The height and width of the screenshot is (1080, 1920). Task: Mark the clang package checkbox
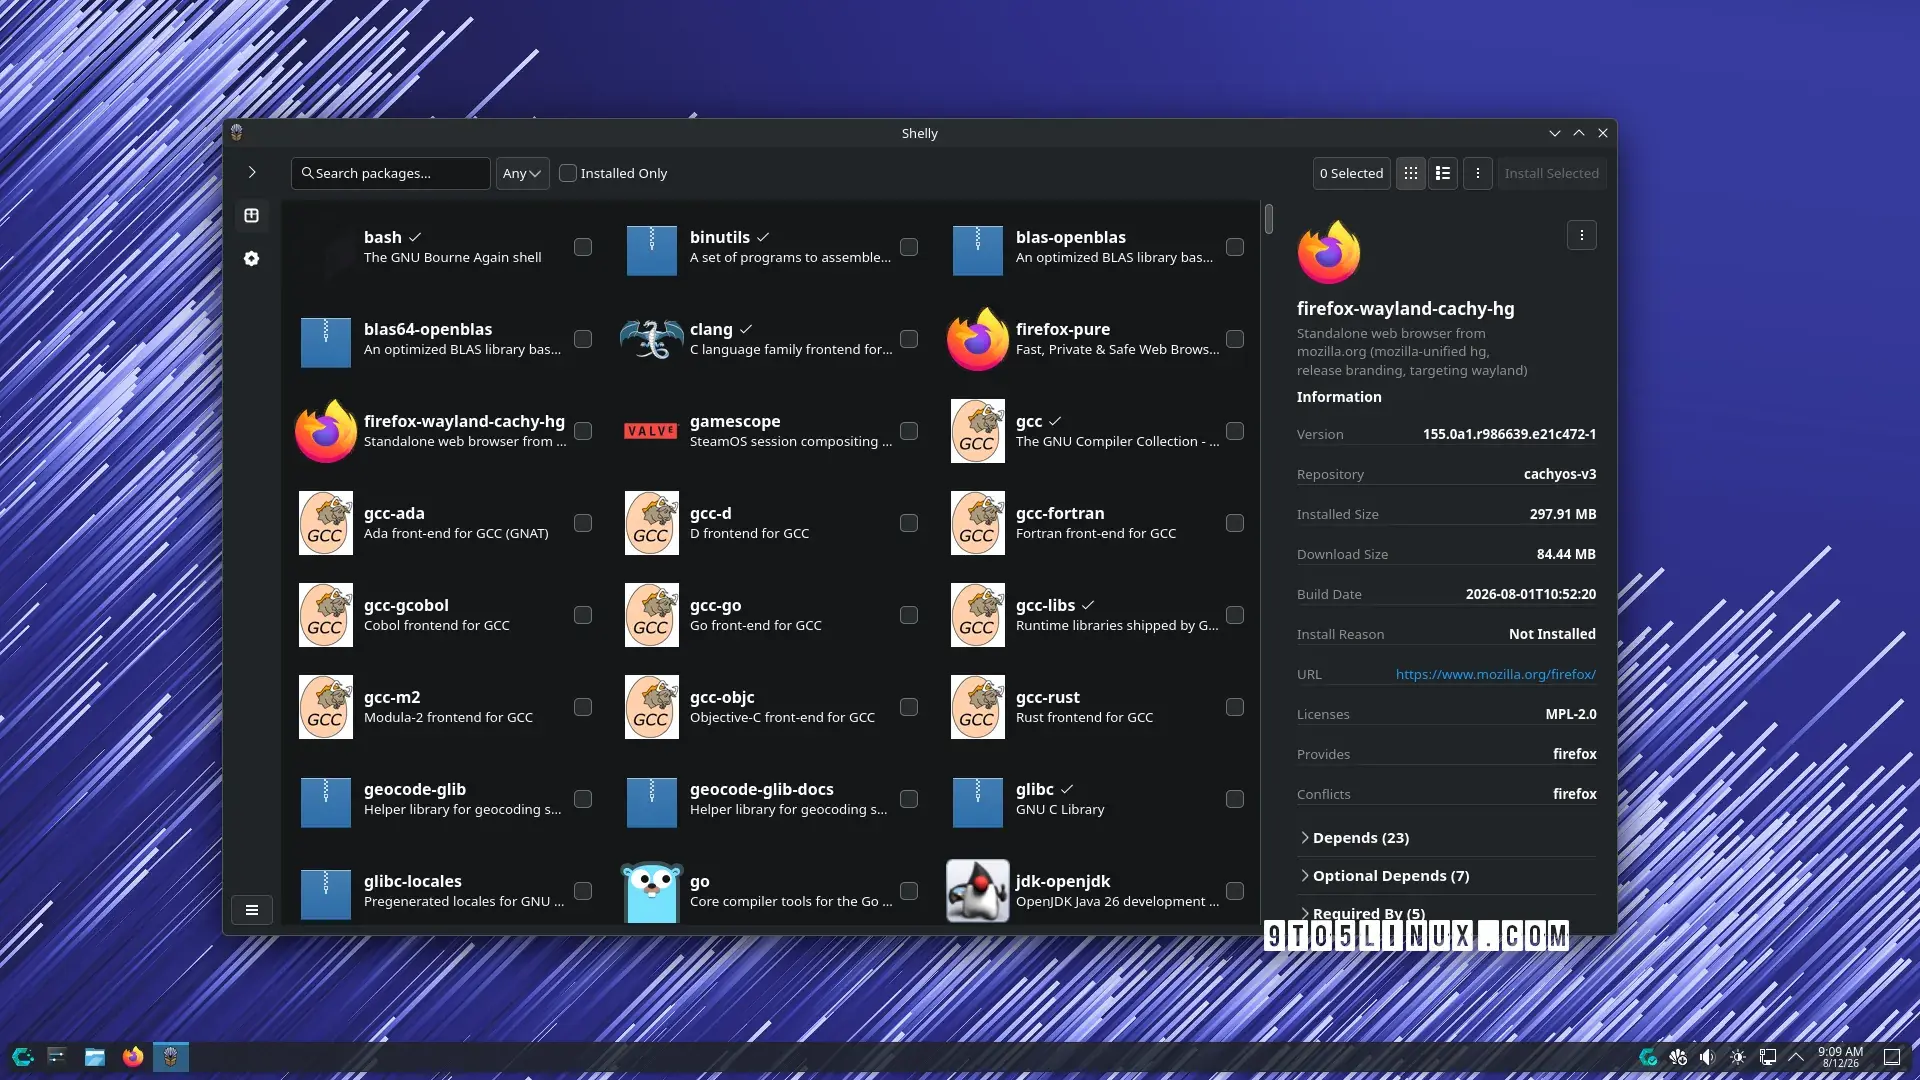909,339
